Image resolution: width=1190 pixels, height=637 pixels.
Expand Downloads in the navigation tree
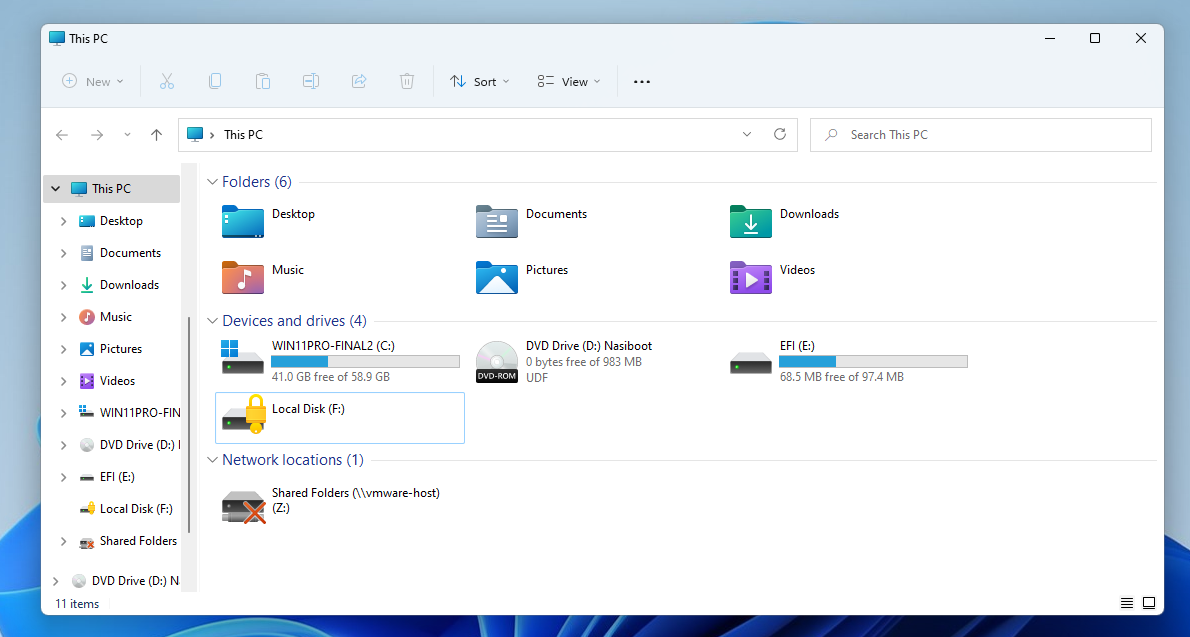(64, 285)
